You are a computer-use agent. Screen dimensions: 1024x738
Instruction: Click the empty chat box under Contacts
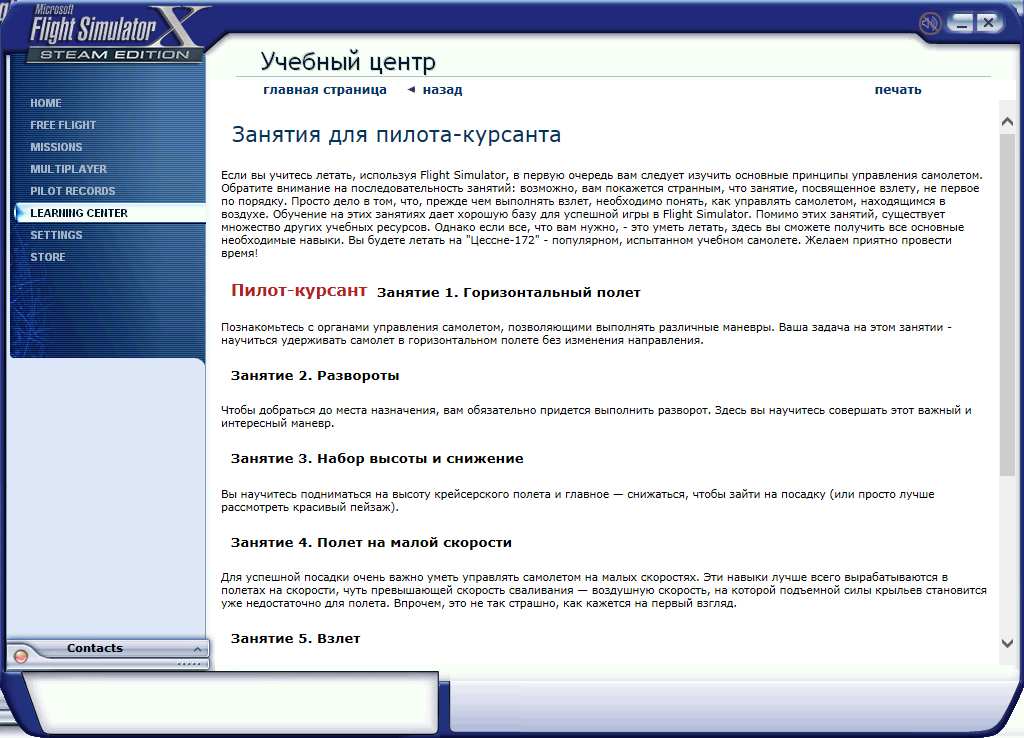point(232,701)
